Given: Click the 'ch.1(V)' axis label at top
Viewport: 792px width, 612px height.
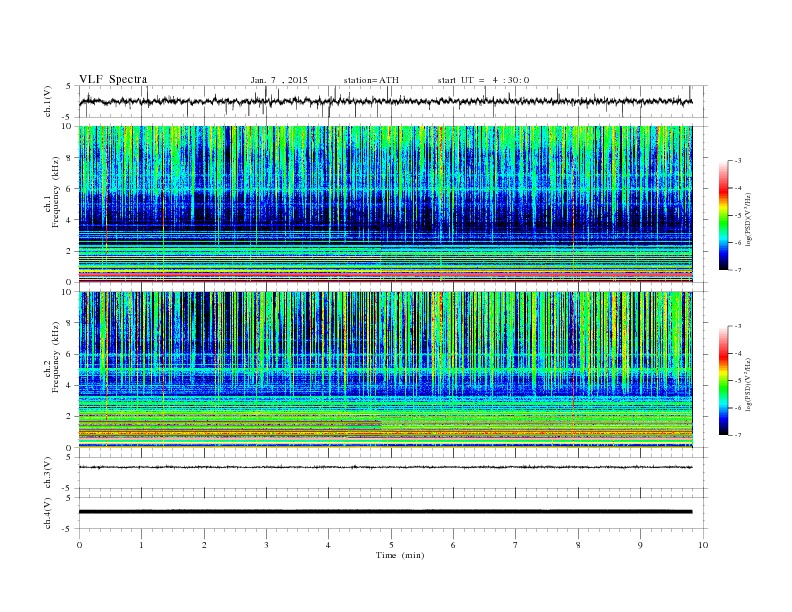Looking at the screenshot, I should (48, 101).
